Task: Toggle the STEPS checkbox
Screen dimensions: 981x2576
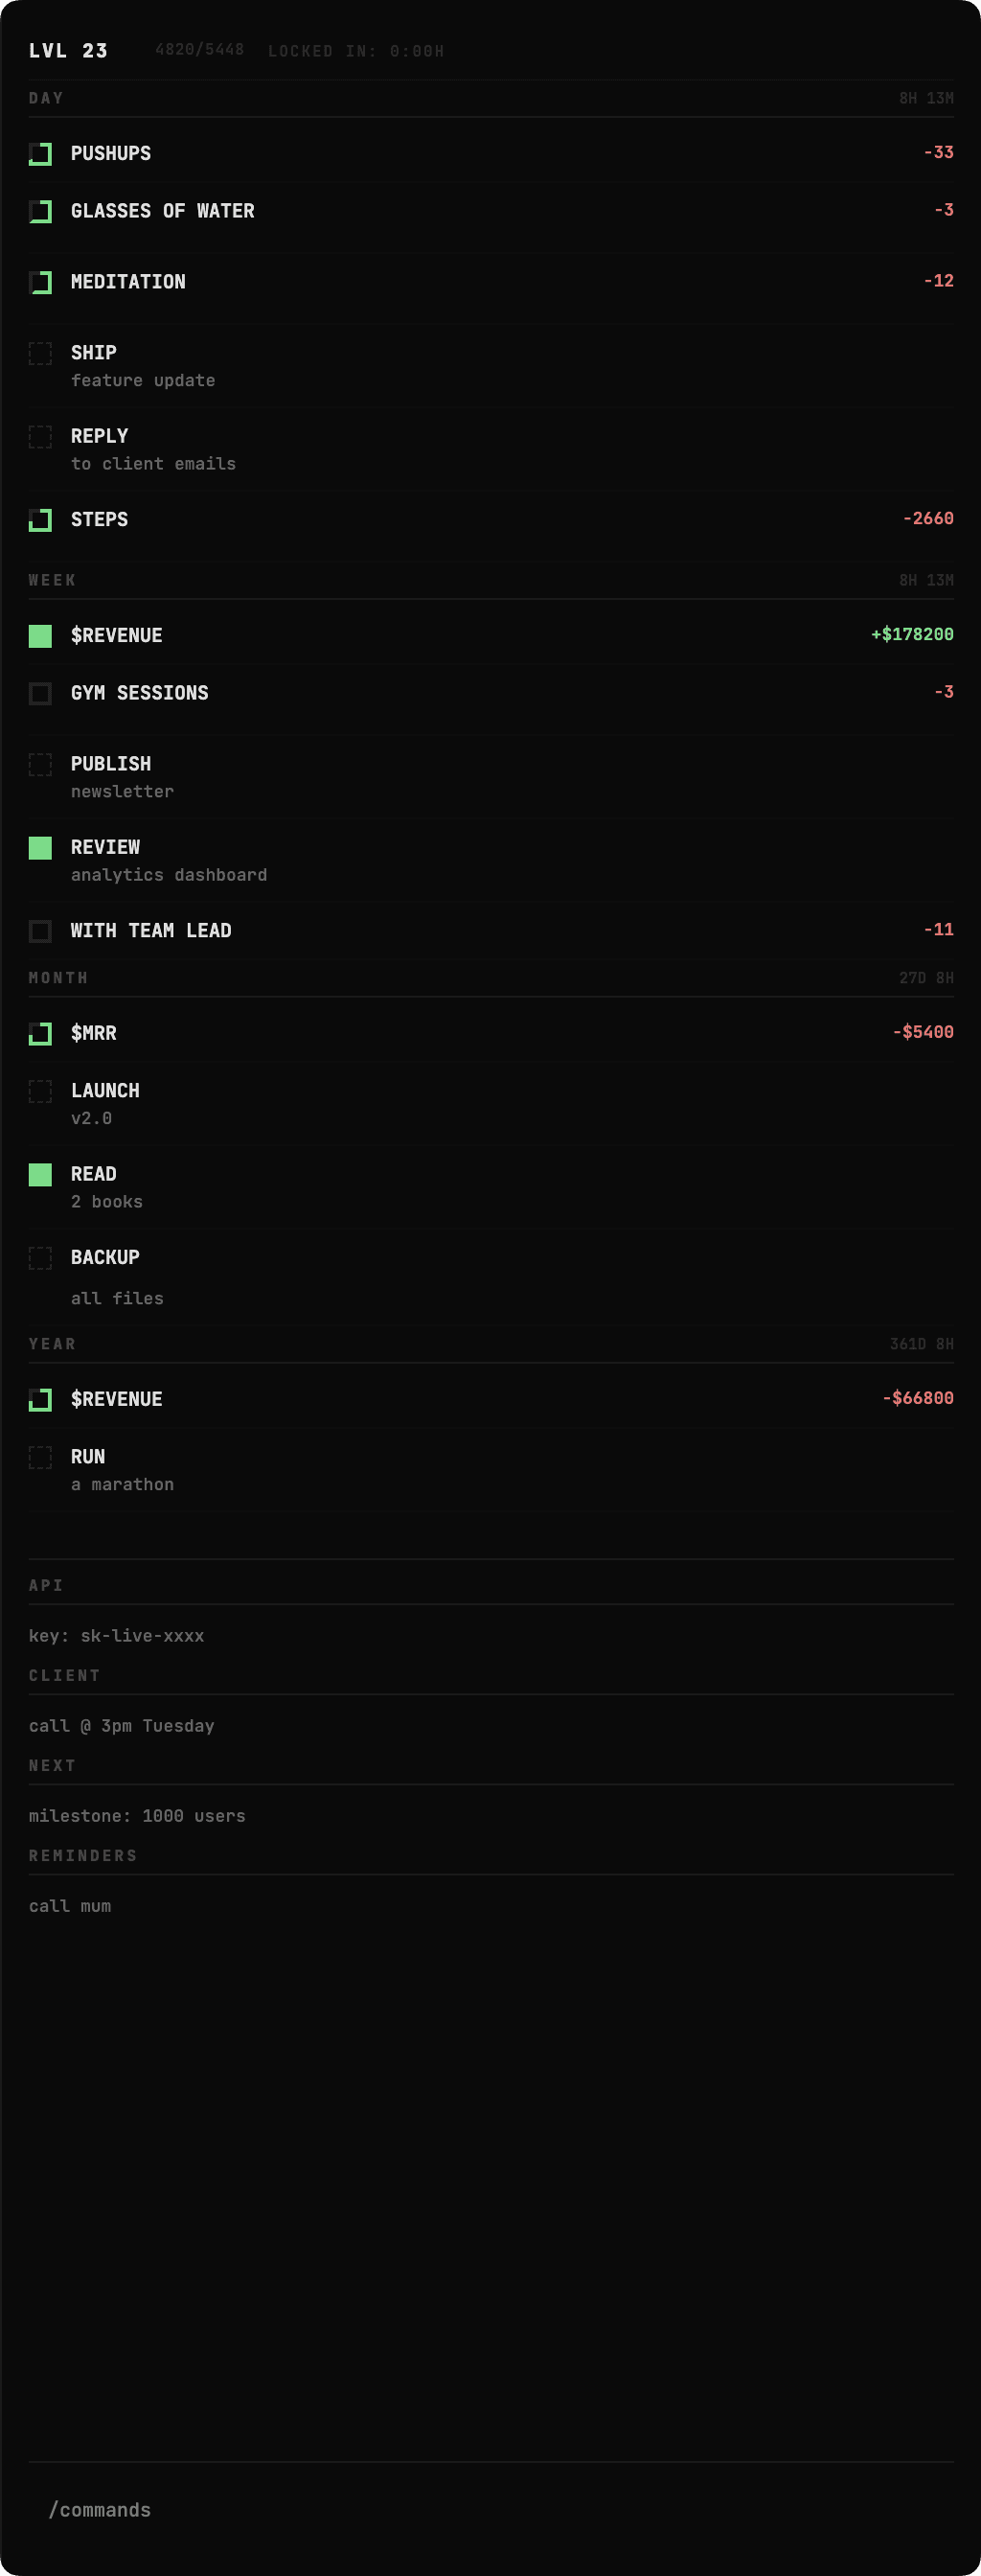Action: 41,521
